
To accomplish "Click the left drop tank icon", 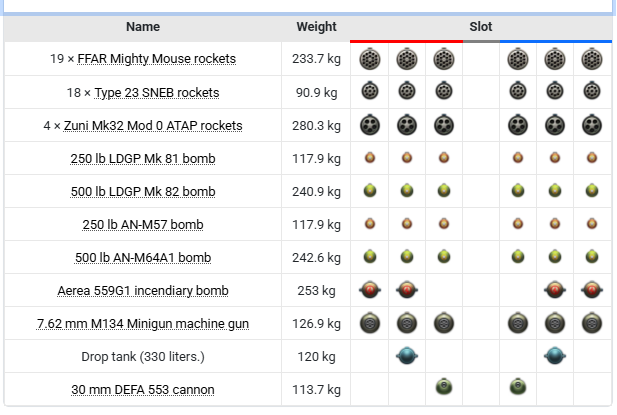I will click(x=406, y=356).
